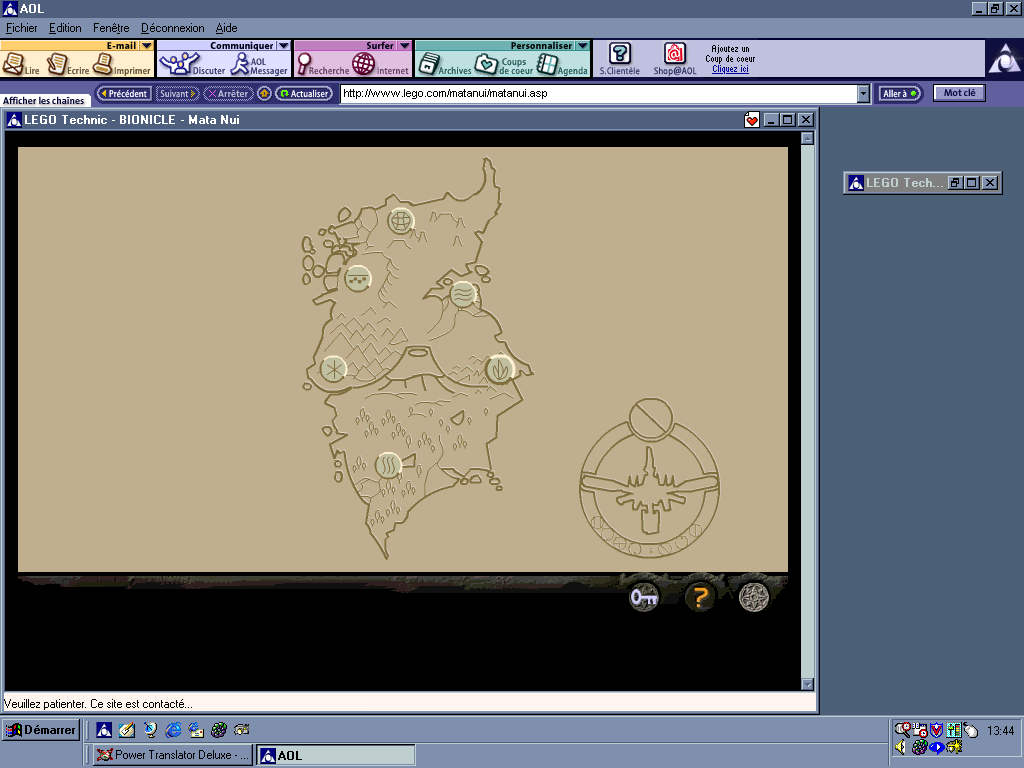Click the Mot clé button
The height and width of the screenshot is (768, 1024).
tap(959, 93)
